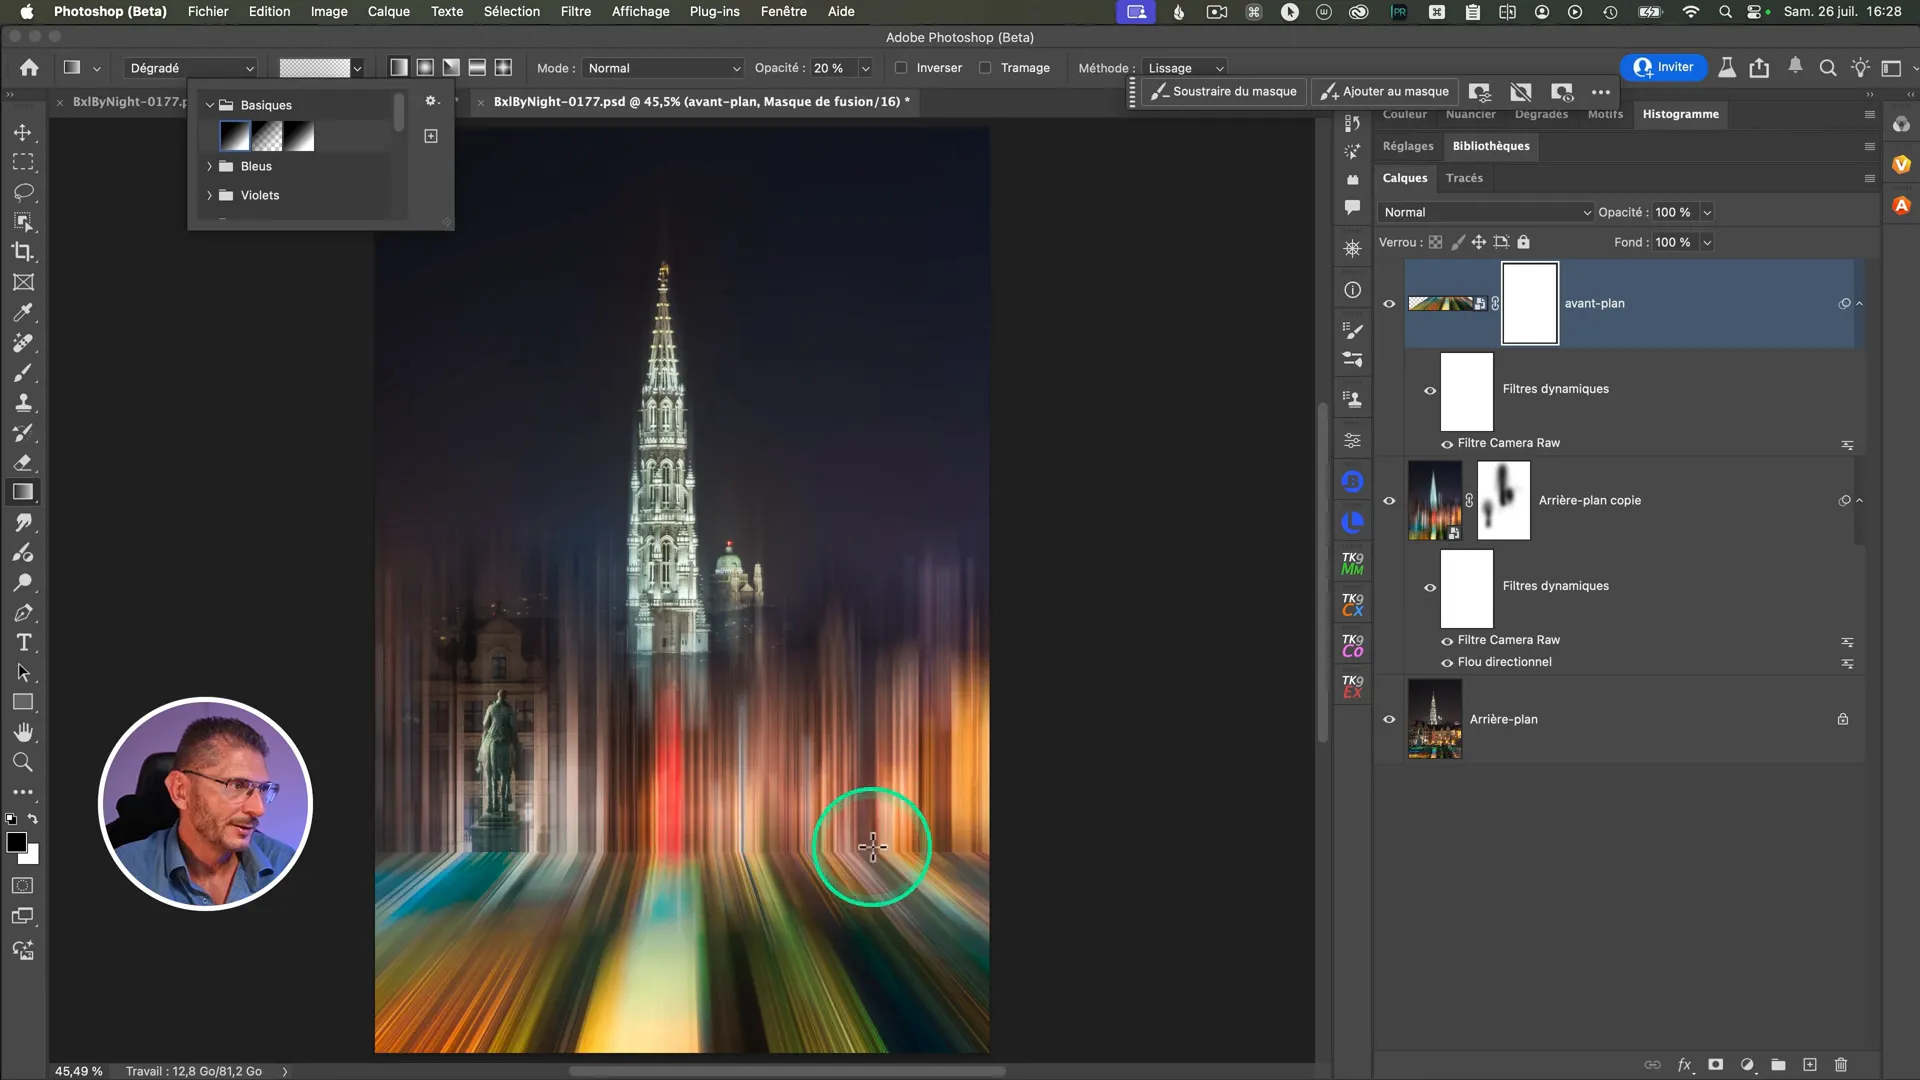Click Ajouter au masque button
Image resolution: width=1920 pixels, height=1080 pixels.
click(1385, 91)
